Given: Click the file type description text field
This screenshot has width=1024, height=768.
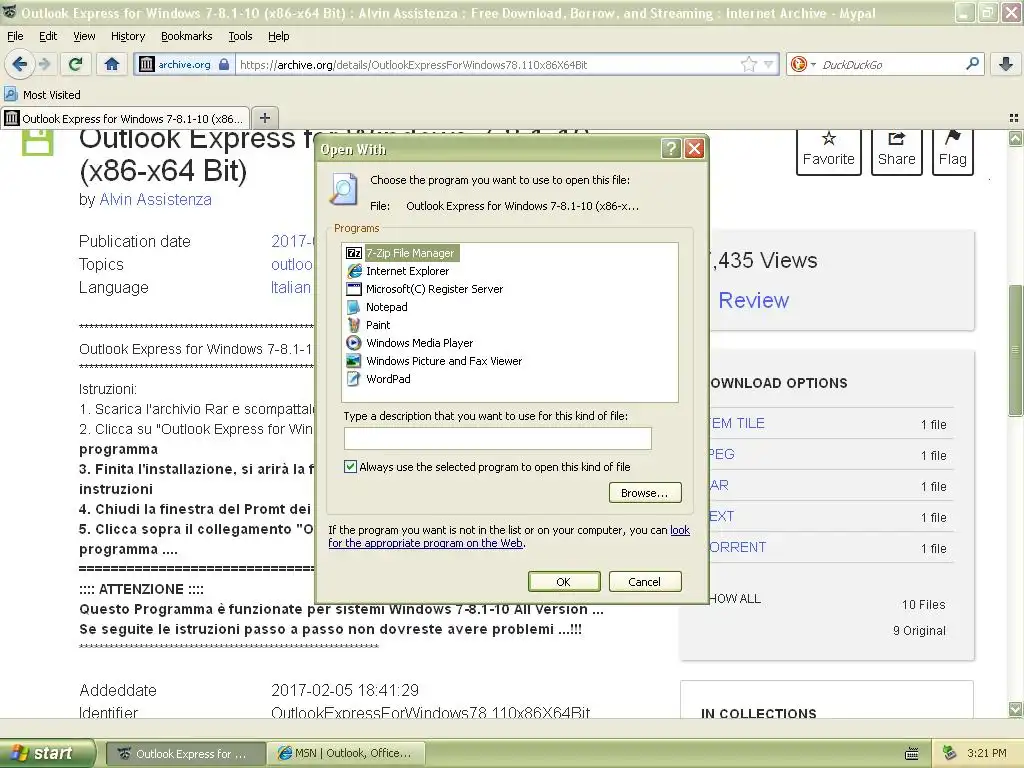Looking at the screenshot, I should (x=498, y=438).
